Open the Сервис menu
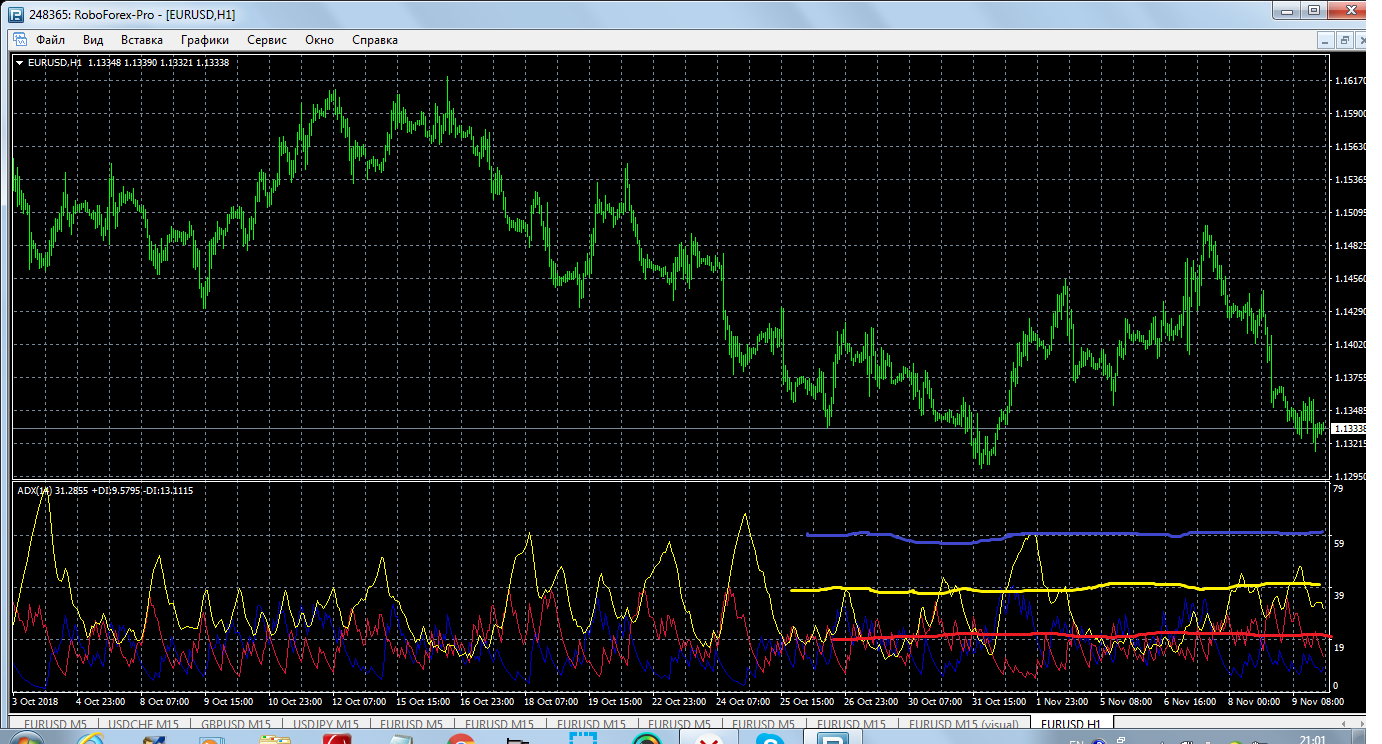Image resolution: width=1382 pixels, height=744 pixels. [267, 40]
